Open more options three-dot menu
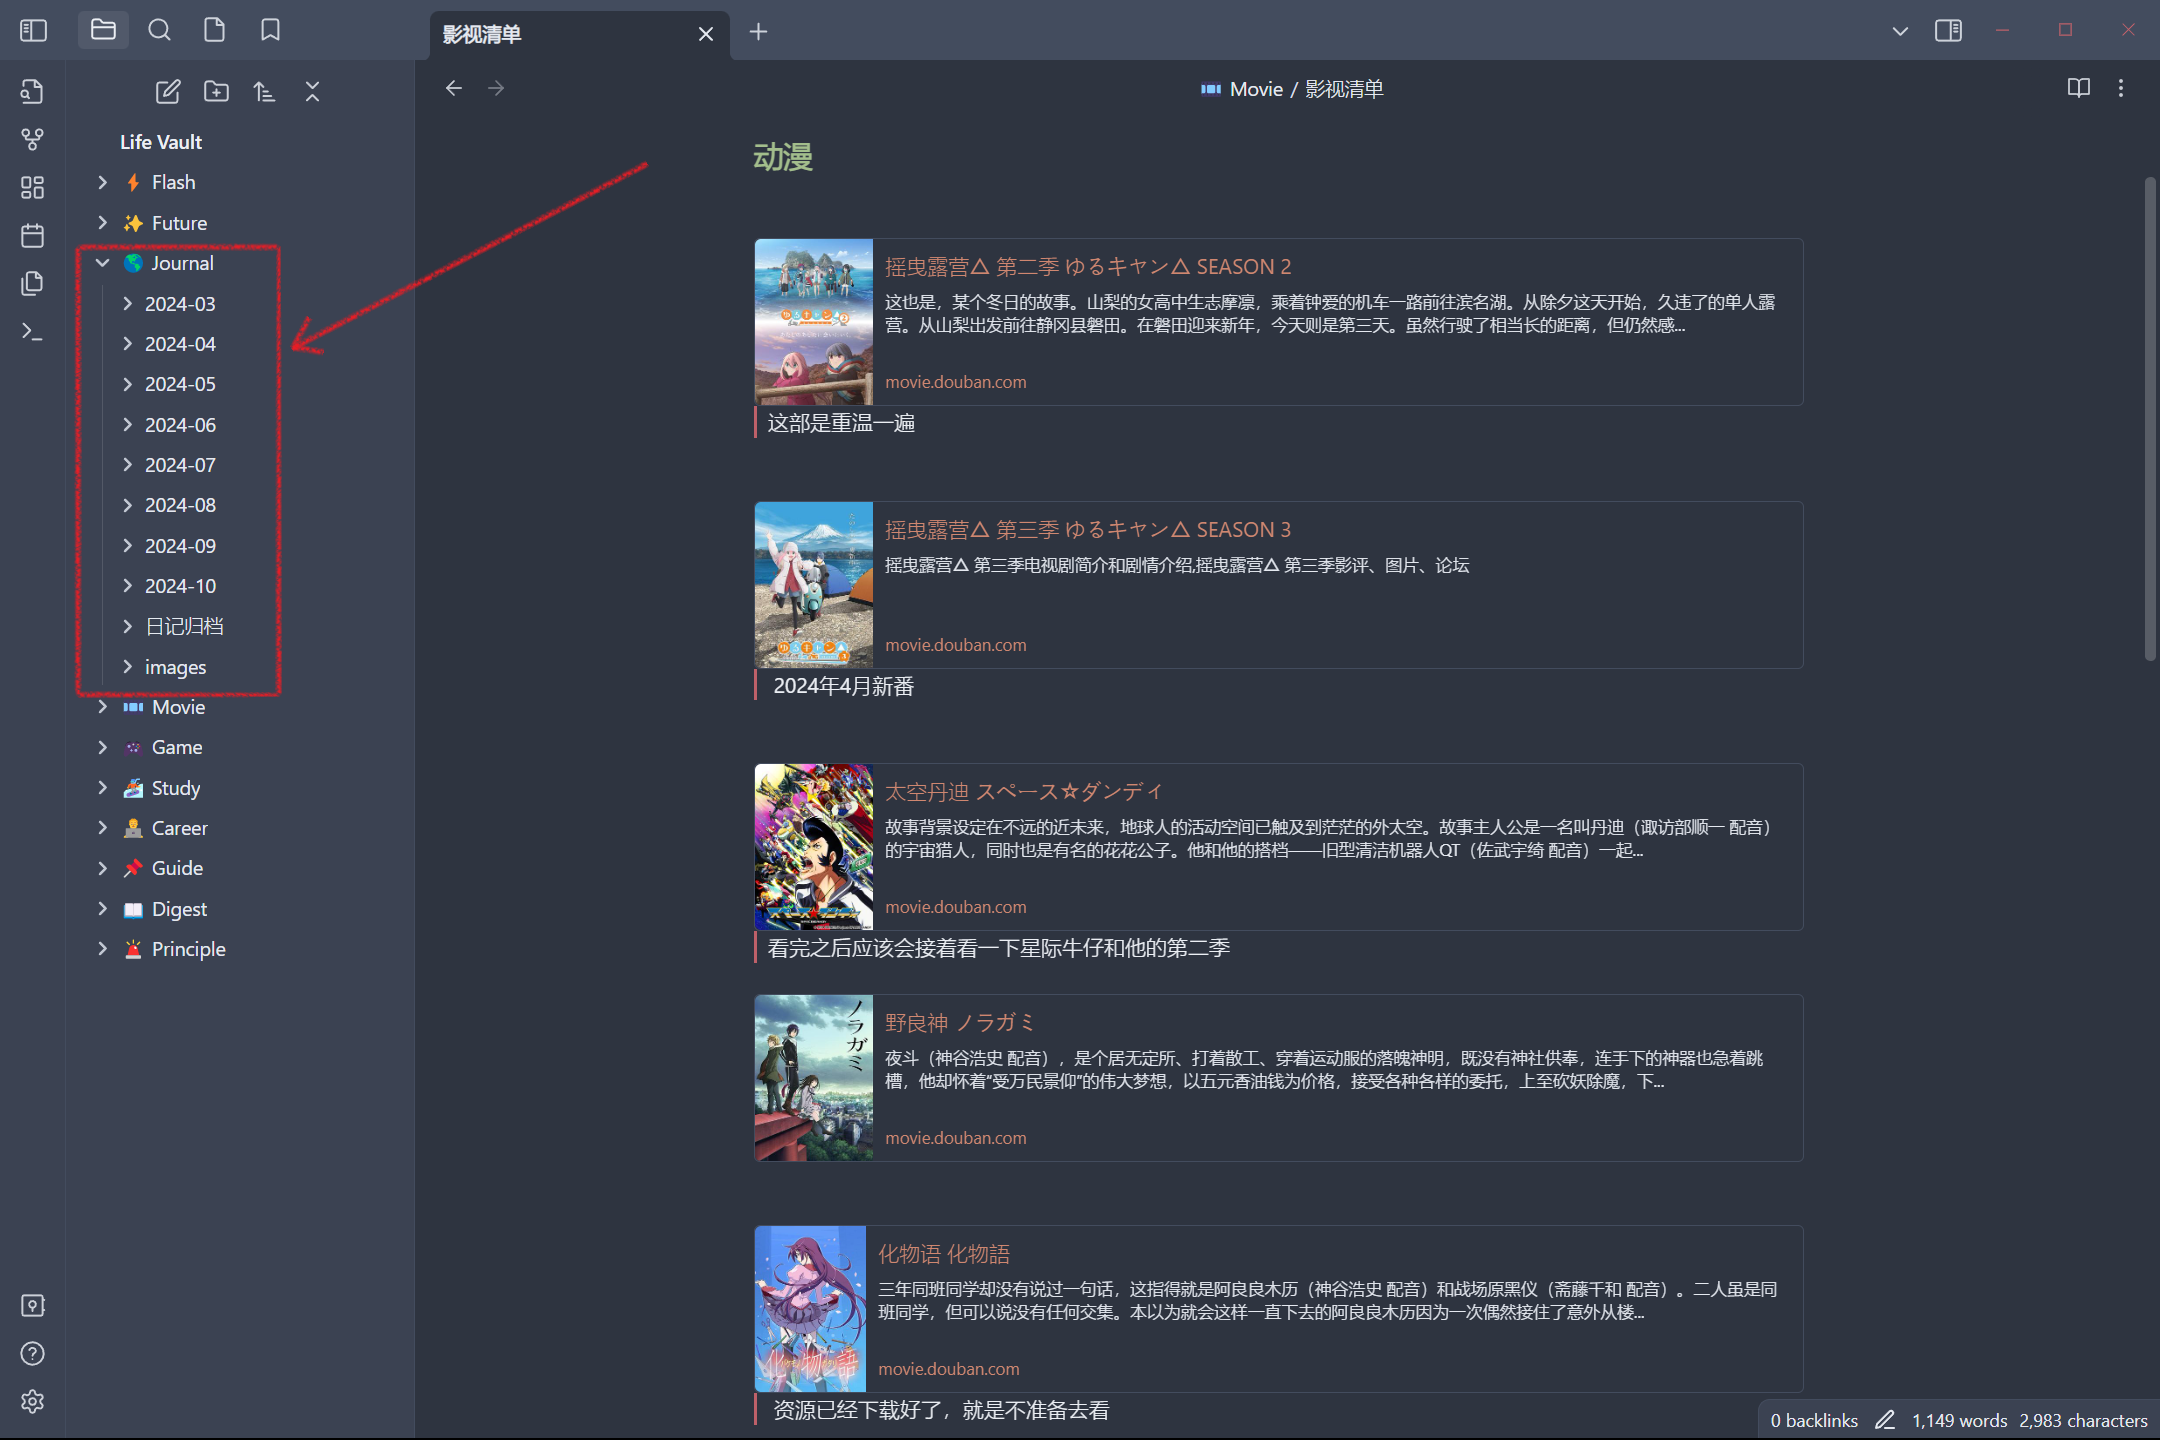Viewport: 2160px width, 1440px height. (x=2121, y=88)
